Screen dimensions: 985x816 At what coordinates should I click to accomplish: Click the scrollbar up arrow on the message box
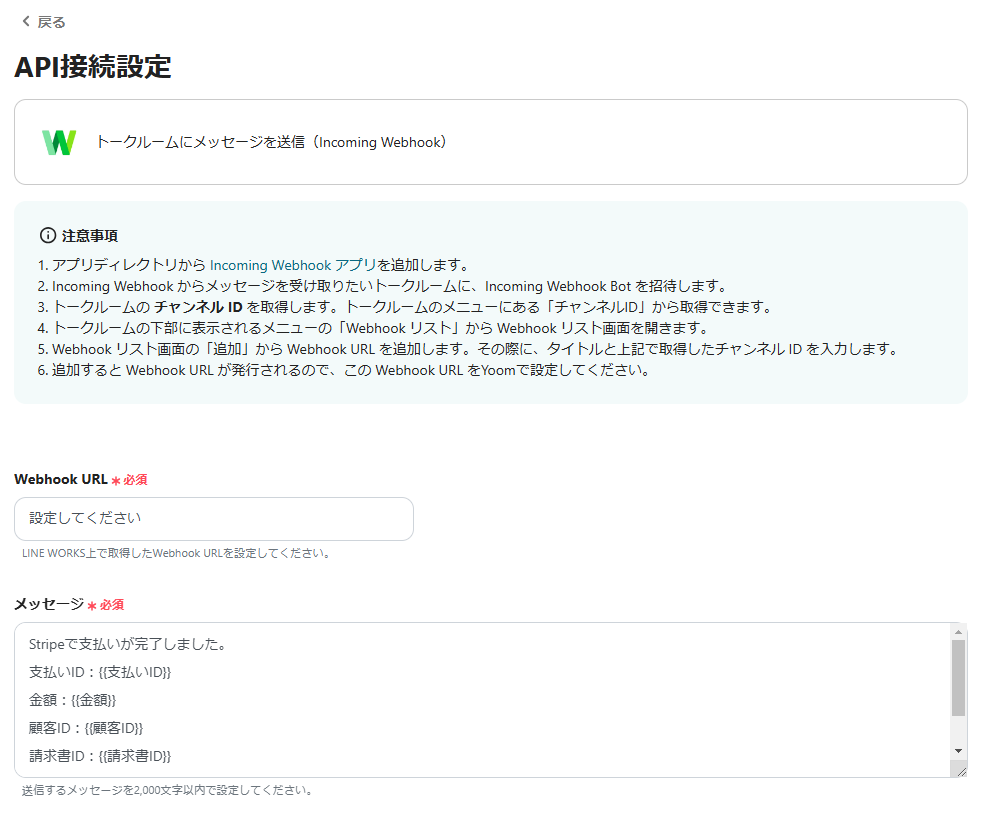click(958, 630)
